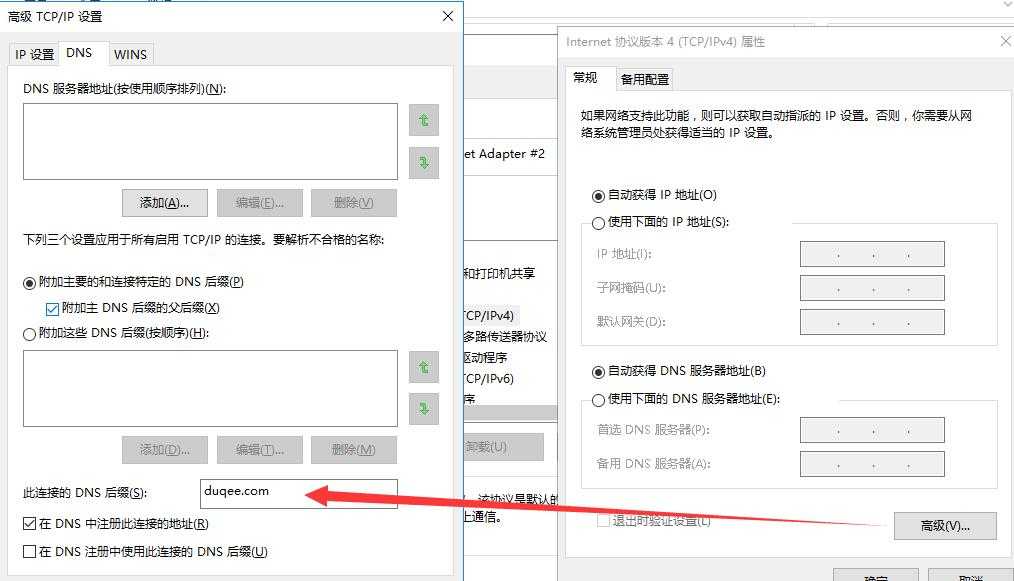Toggle 退出时验证设置 checkbox

click(x=653, y=521)
